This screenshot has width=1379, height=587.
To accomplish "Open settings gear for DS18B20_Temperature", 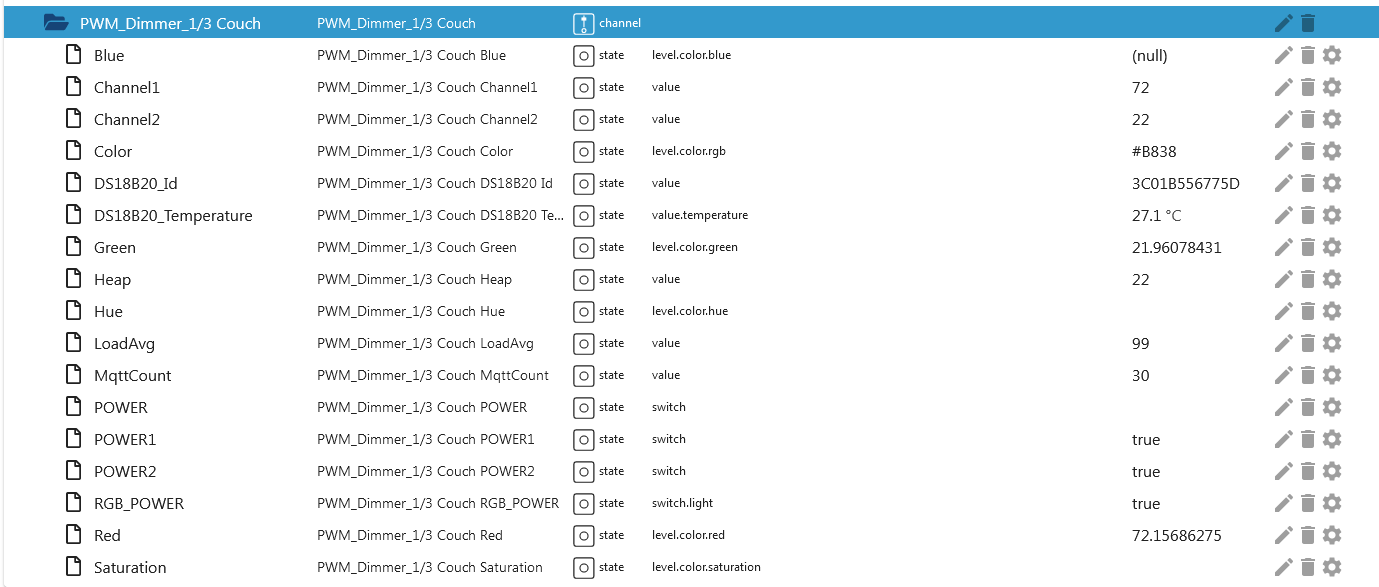I will pos(1332,215).
